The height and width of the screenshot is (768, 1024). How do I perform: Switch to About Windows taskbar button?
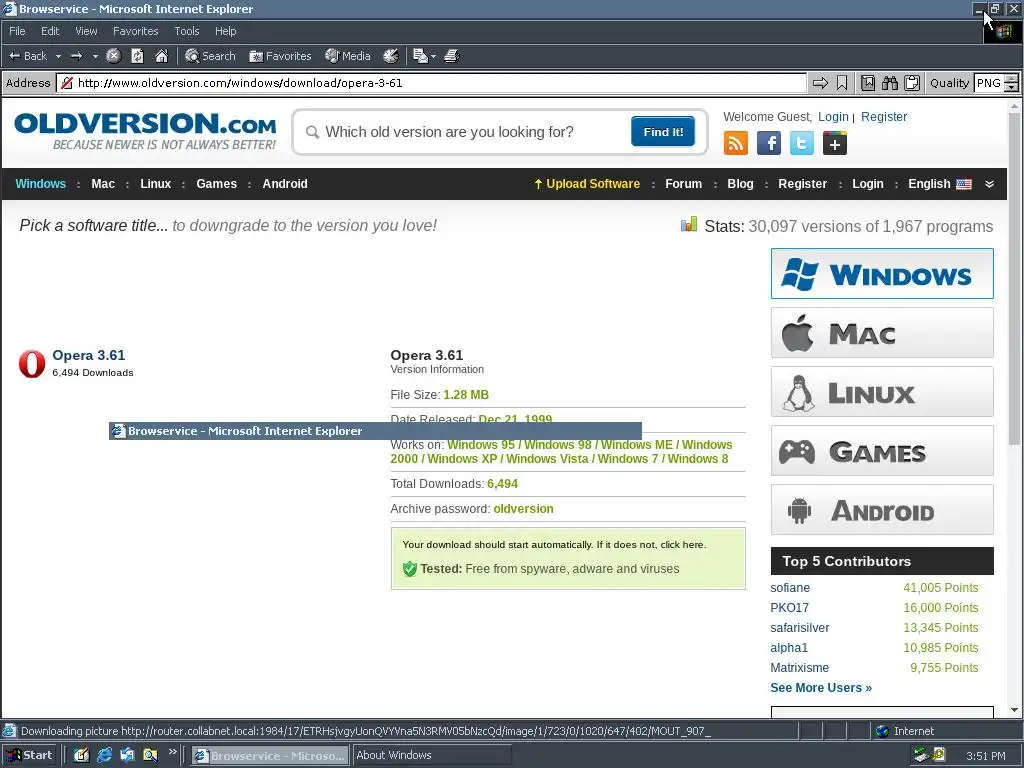[432, 756]
